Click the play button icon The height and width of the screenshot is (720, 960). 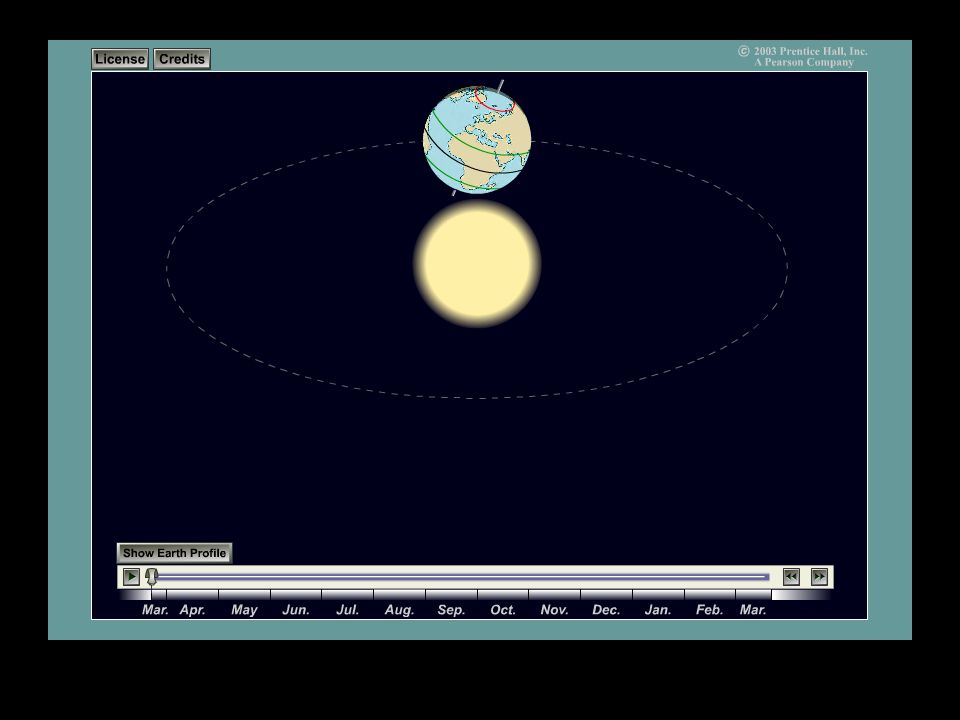click(x=131, y=577)
